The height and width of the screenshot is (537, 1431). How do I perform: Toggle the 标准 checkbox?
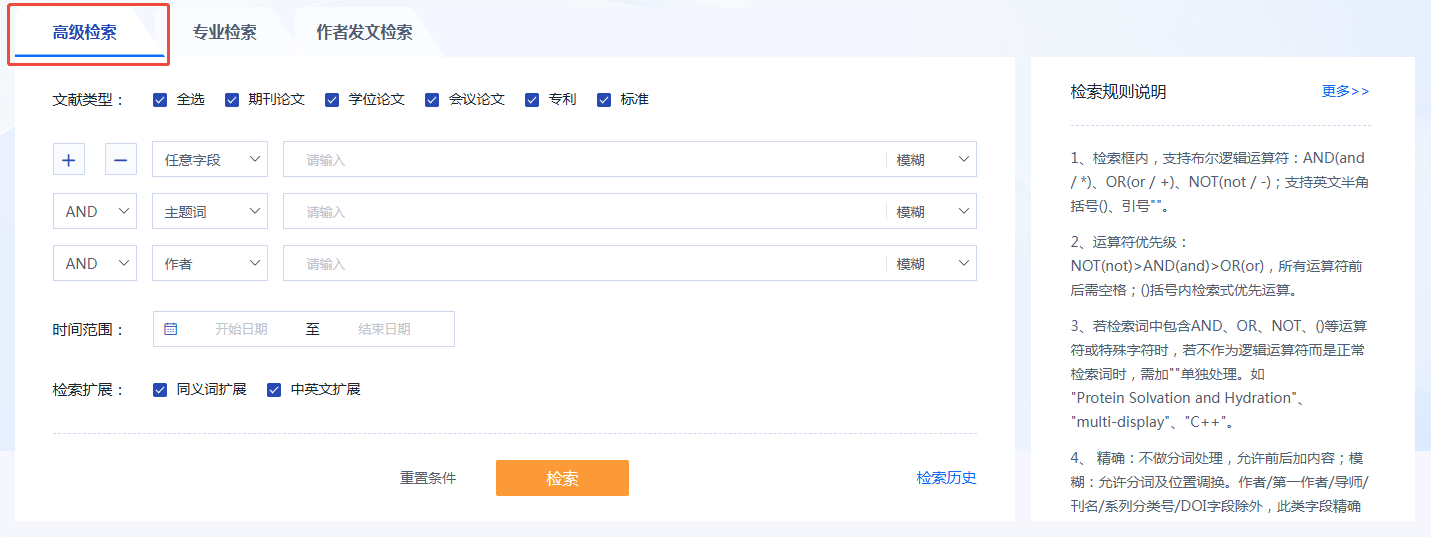tap(604, 100)
